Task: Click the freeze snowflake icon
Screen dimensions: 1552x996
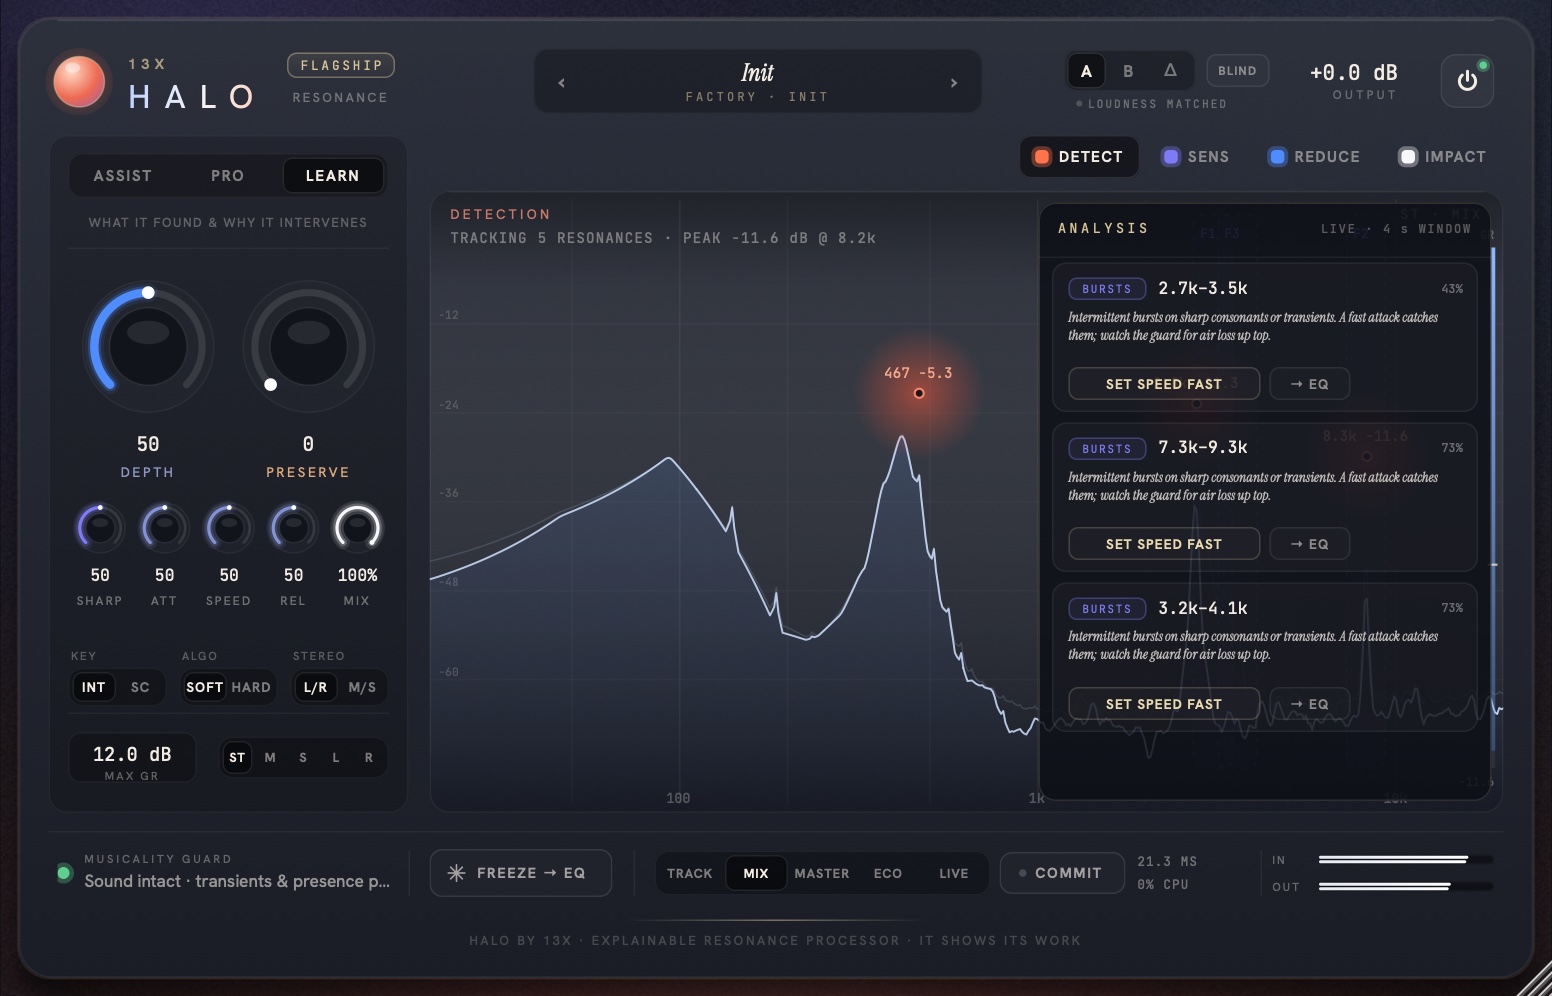Action: 456,873
